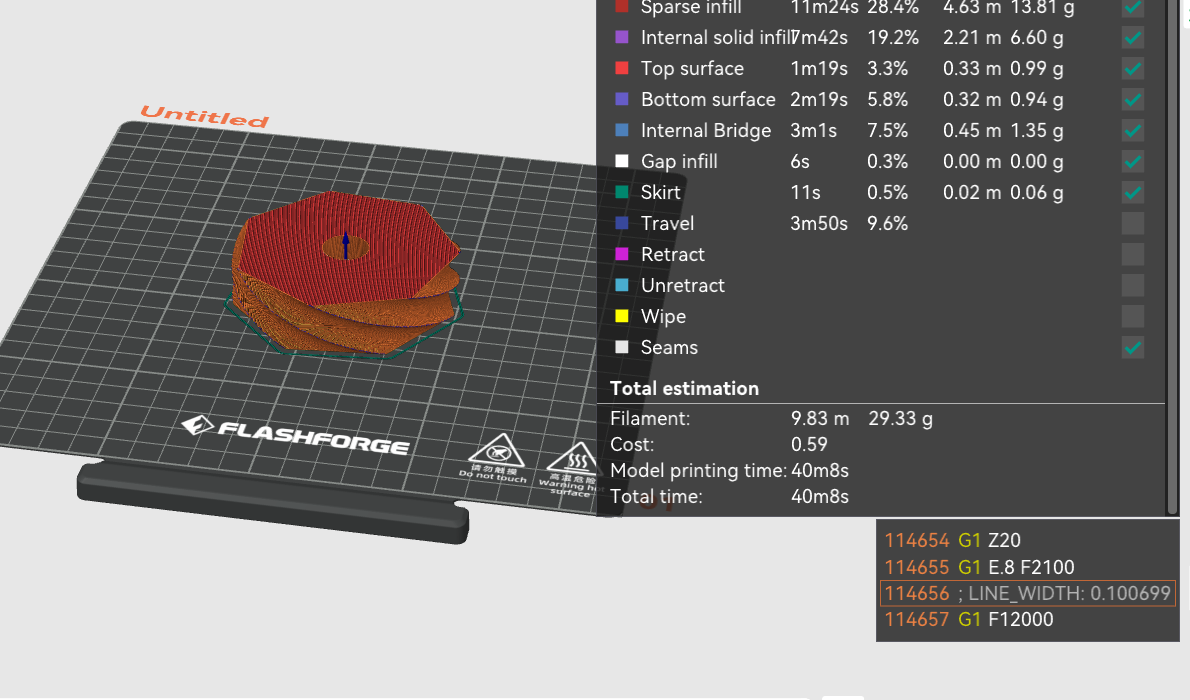Click the magenta Retract color swatch
1190x700 pixels.
pos(622,254)
